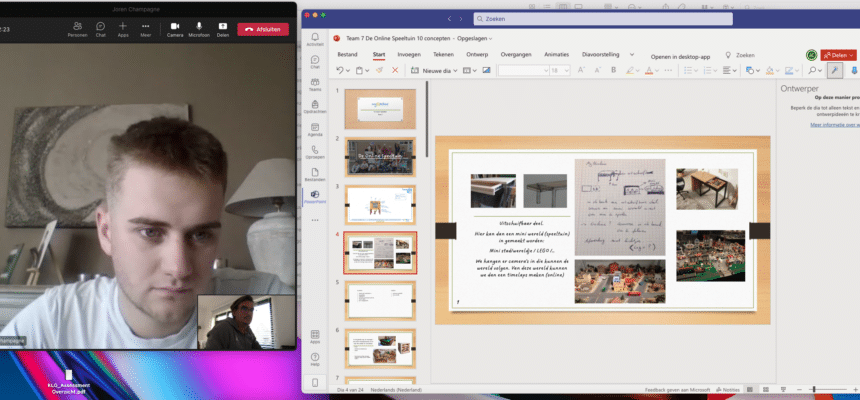Click Feedback geven aan Microsoft
Viewport: 860px width, 400px height.
677,390
